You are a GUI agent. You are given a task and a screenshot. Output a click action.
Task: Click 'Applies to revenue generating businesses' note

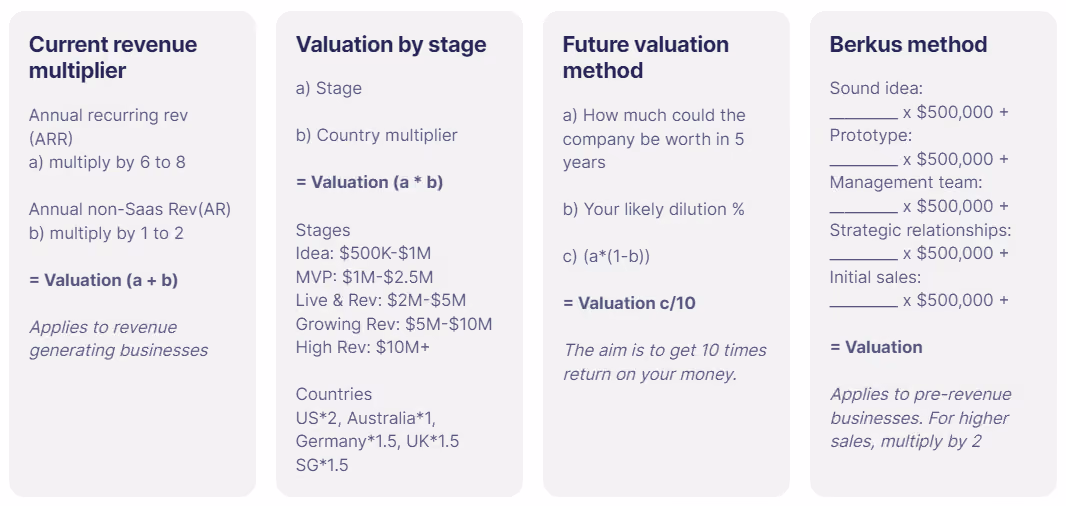118,339
